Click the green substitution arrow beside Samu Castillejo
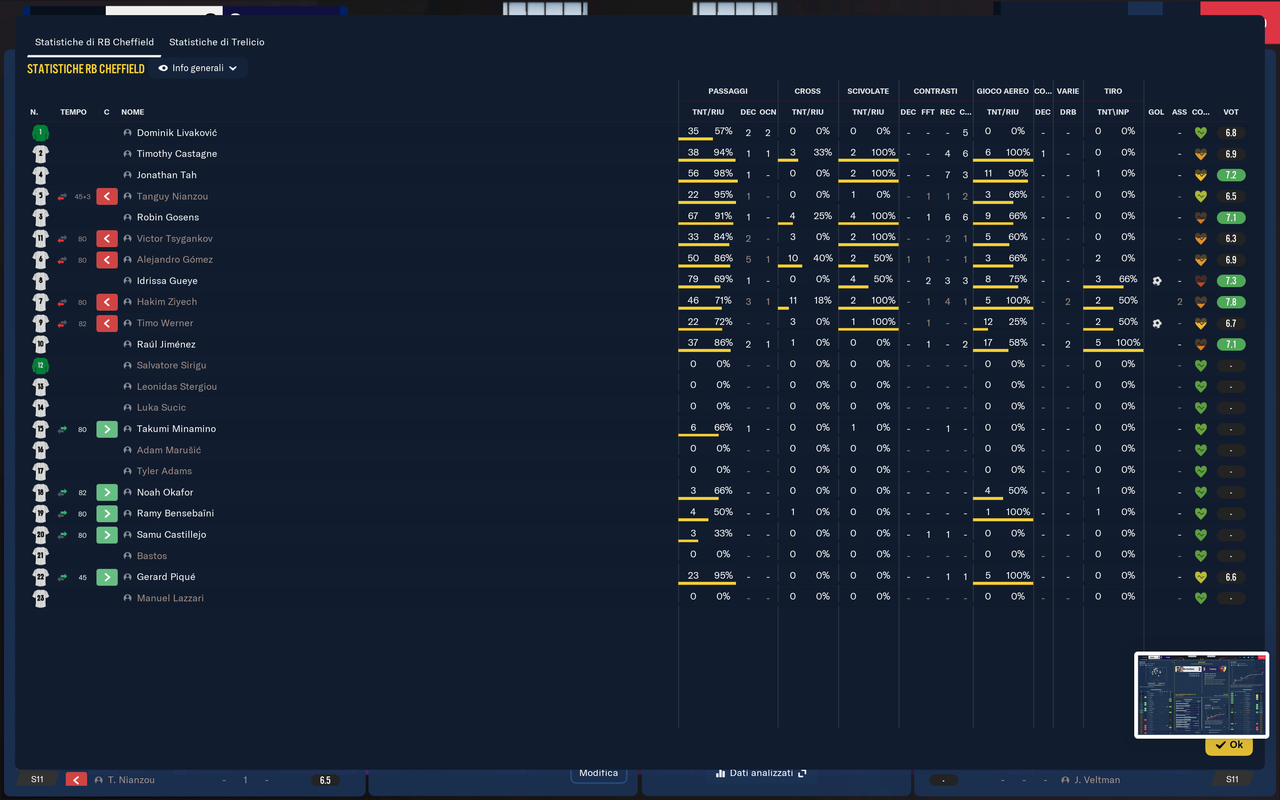The width and height of the screenshot is (1280, 800). point(107,535)
